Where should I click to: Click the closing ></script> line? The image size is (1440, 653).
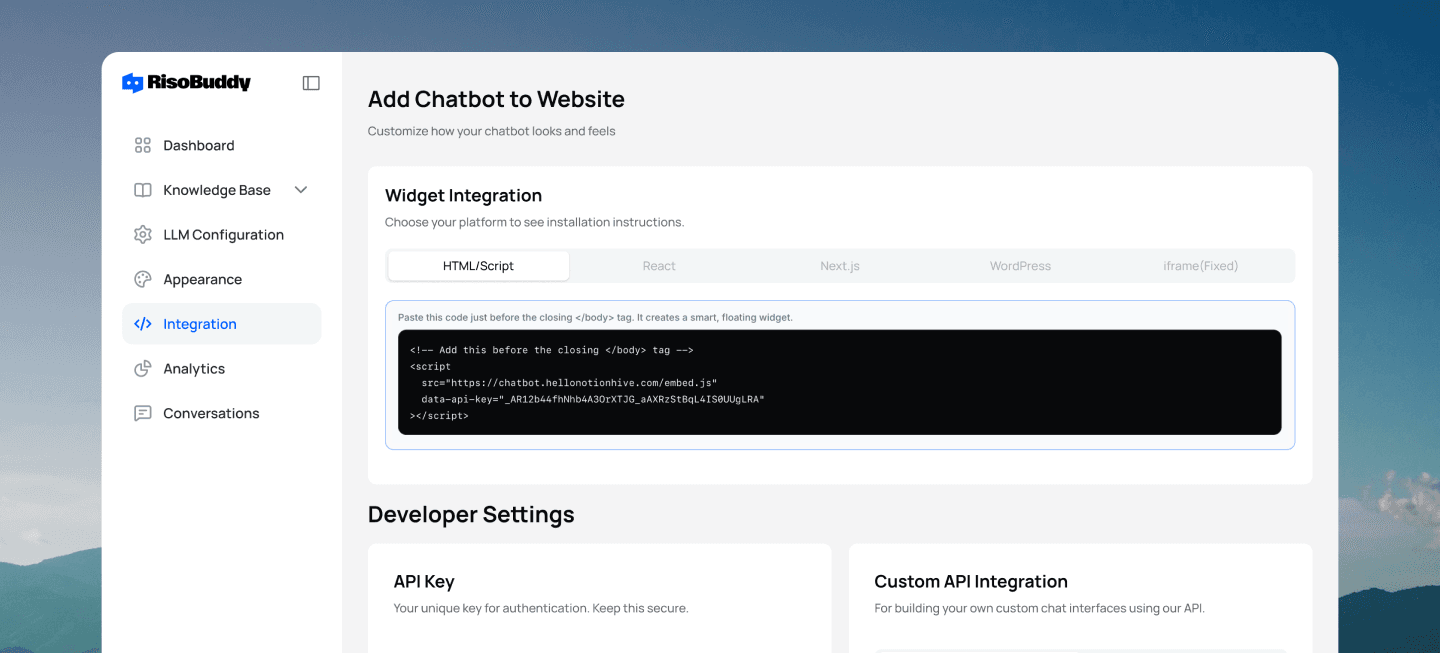439,416
